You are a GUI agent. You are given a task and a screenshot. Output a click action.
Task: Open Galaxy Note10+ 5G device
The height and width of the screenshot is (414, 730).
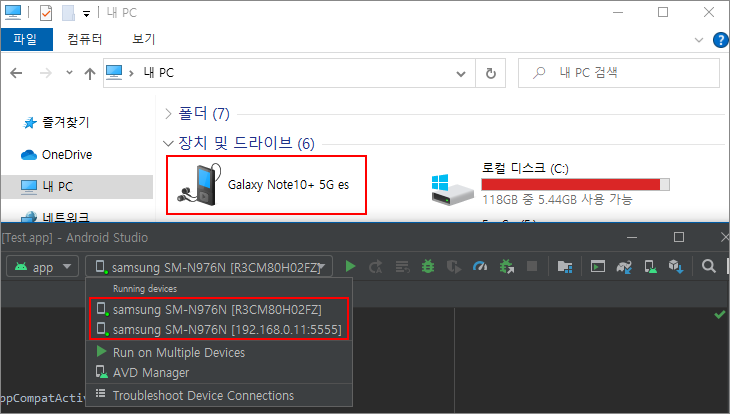click(x=266, y=185)
